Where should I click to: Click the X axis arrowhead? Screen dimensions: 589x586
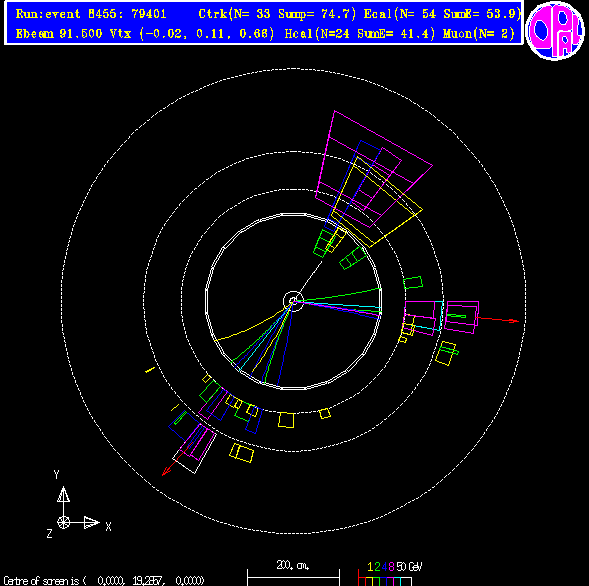[92, 522]
